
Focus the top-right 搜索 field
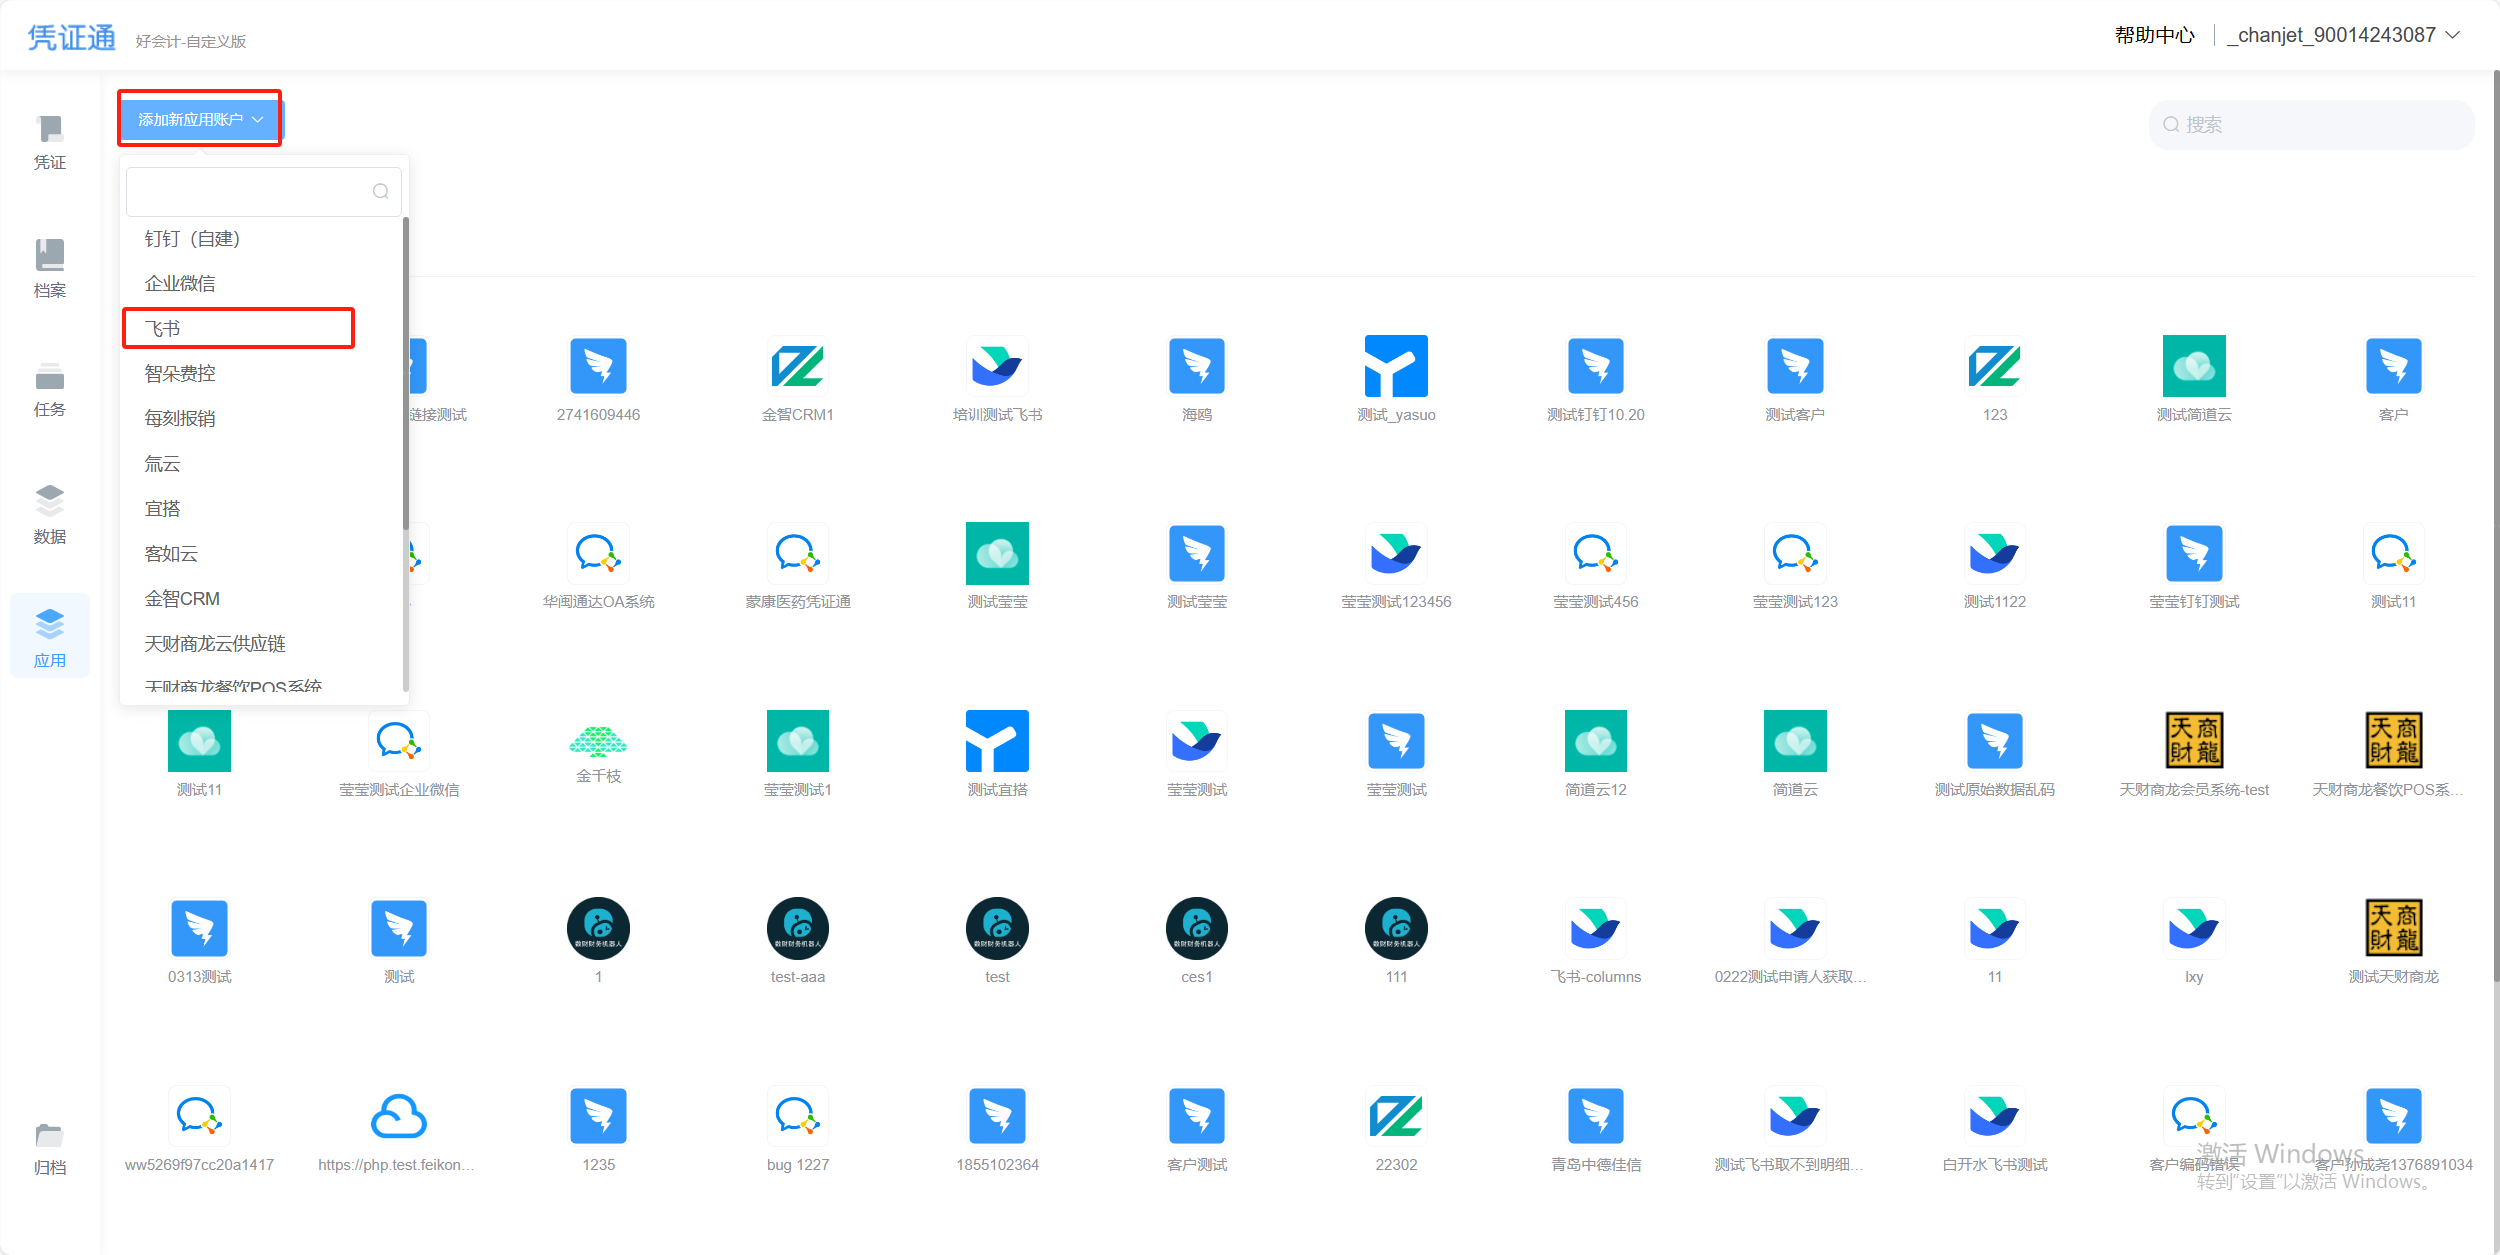[x=2311, y=124]
